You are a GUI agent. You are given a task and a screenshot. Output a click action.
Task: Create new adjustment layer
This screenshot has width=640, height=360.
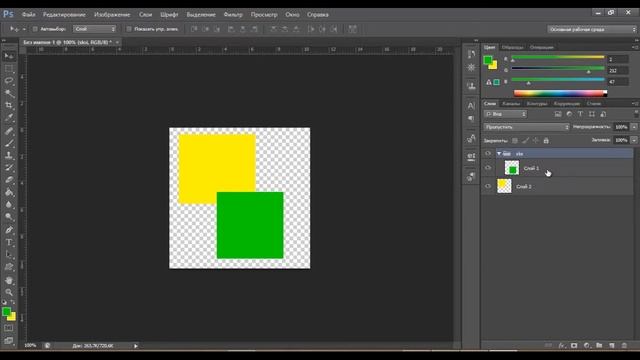point(587,345)
